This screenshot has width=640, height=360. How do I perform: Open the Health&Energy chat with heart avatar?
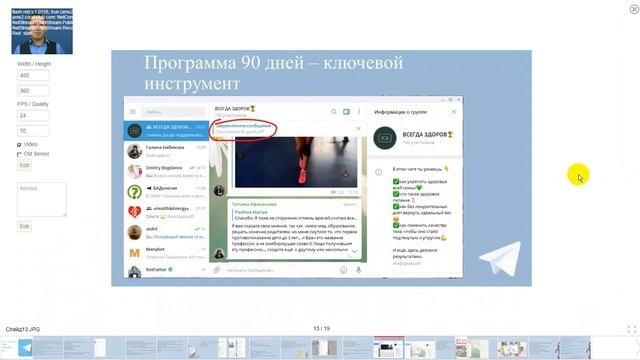166,212
